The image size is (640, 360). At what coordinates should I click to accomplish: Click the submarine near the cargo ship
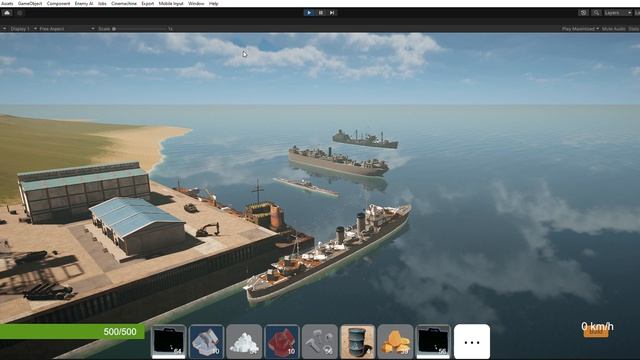306,186
